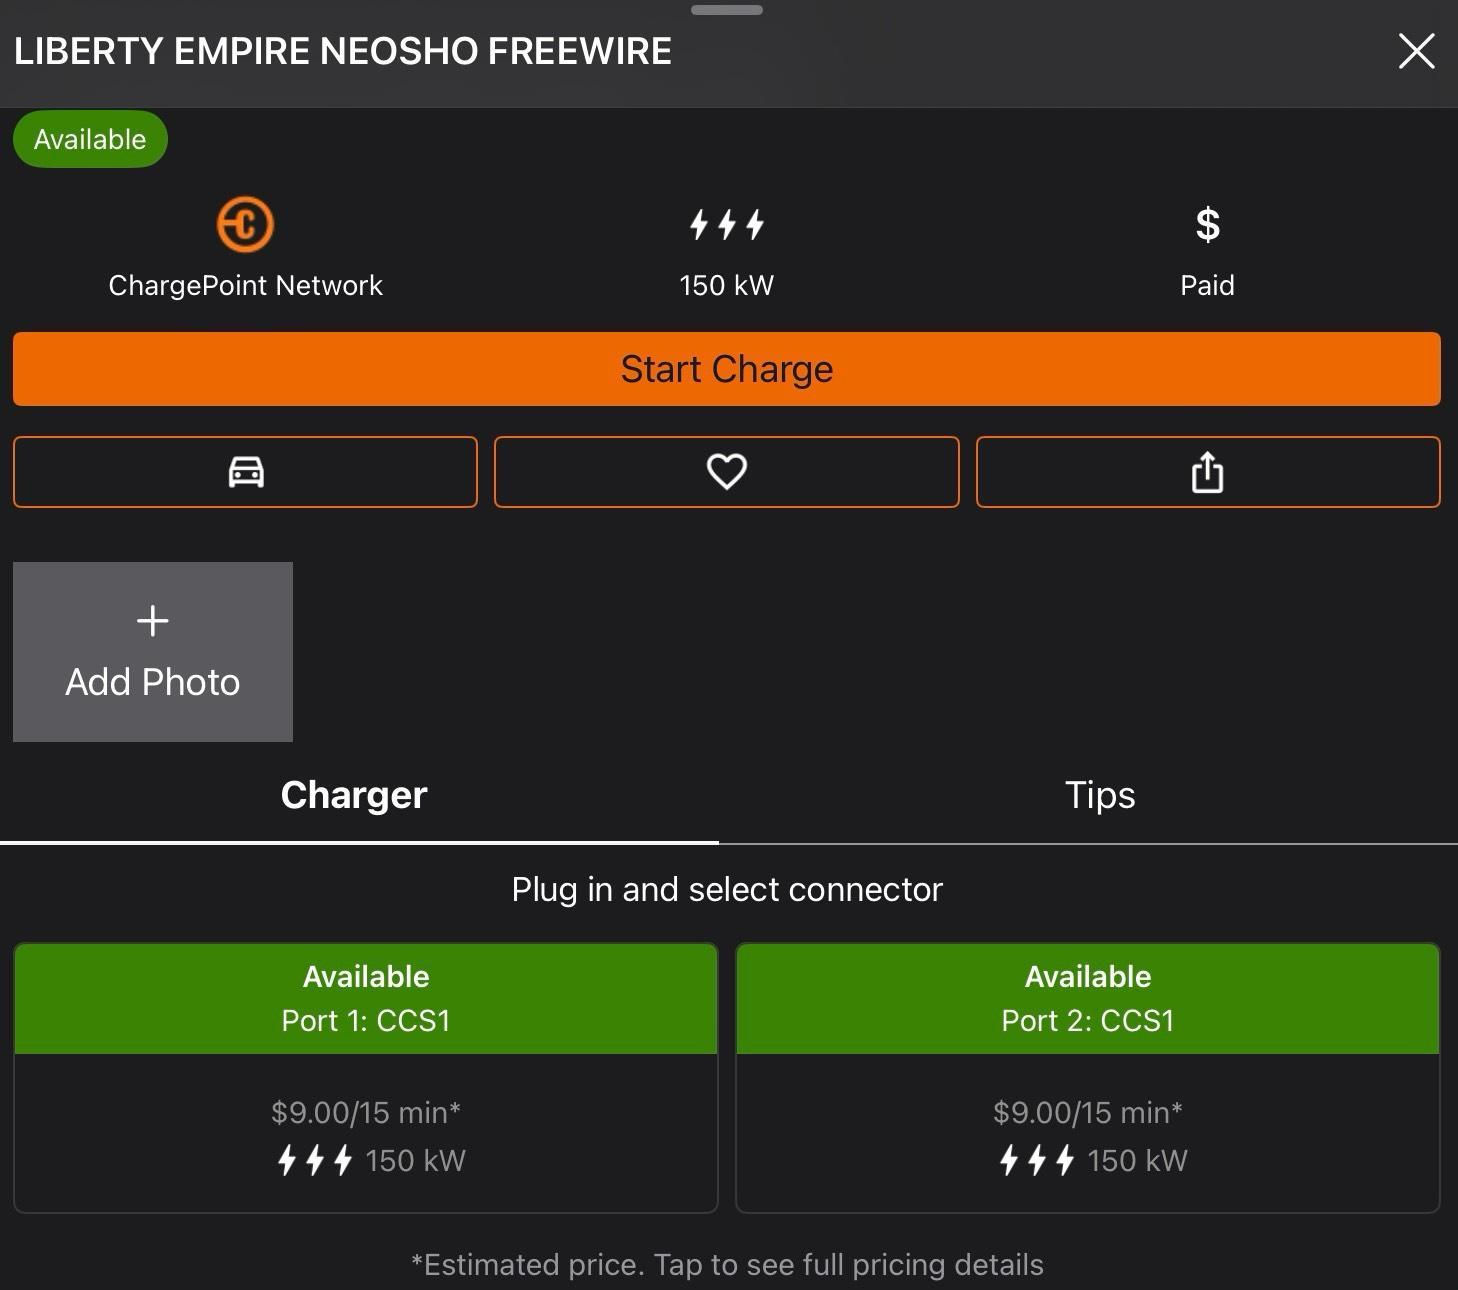
Task: Tap the triple lightning bolt power icon
Action: click(x=727, y=224)
